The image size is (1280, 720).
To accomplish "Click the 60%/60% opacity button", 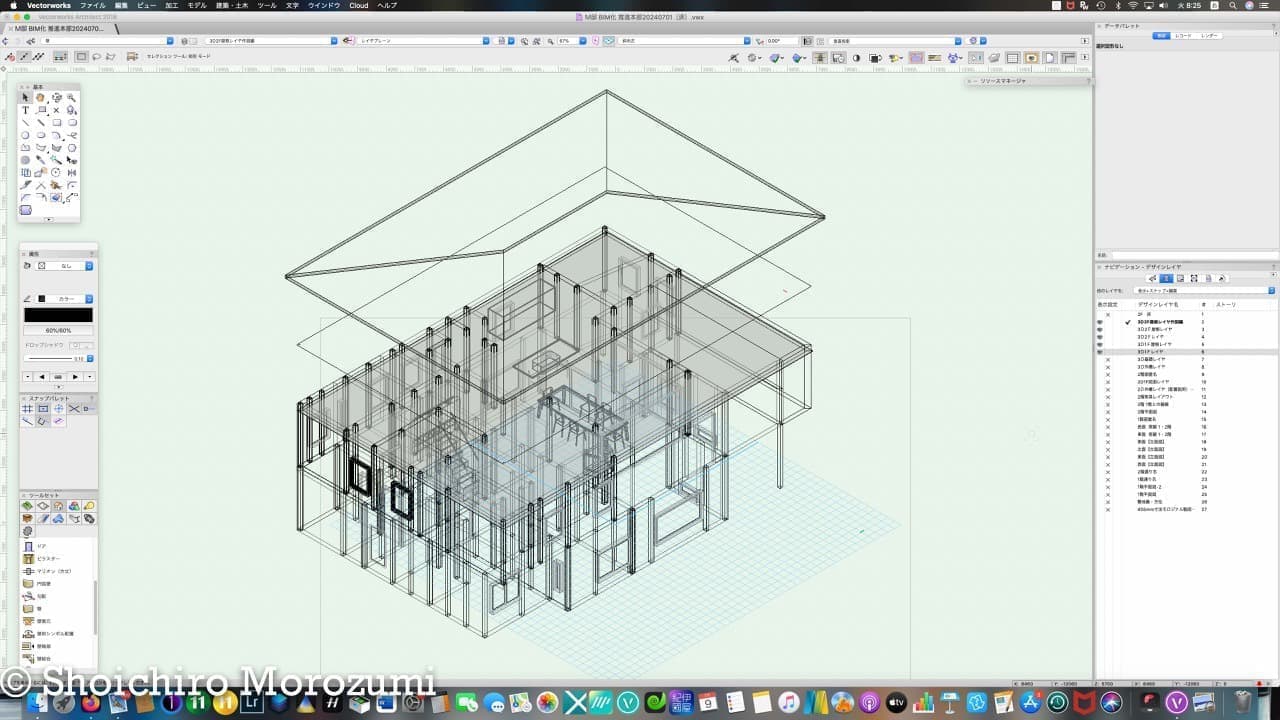I will (x=58, y=330).
